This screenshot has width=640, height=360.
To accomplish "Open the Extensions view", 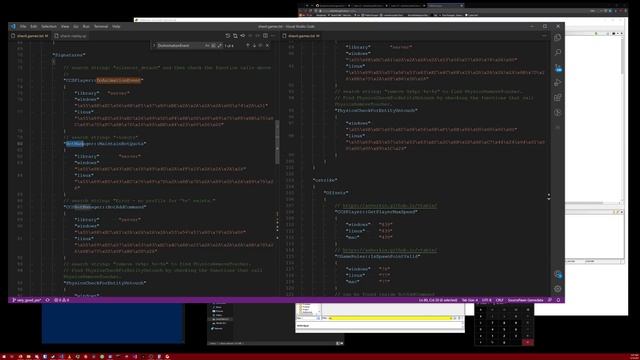I will (x=558, y=98).
